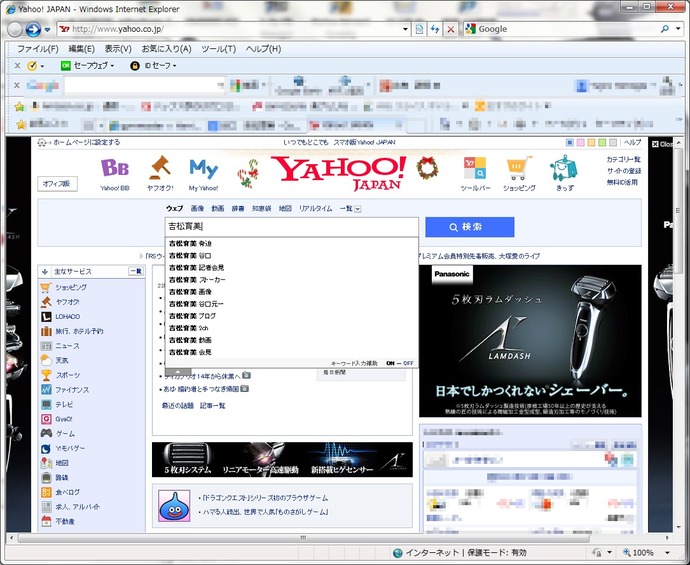Viewport: 690px width, 565px height.
Task: Open ゲーム in the services sidebar
Action: (x=65, y=433)
